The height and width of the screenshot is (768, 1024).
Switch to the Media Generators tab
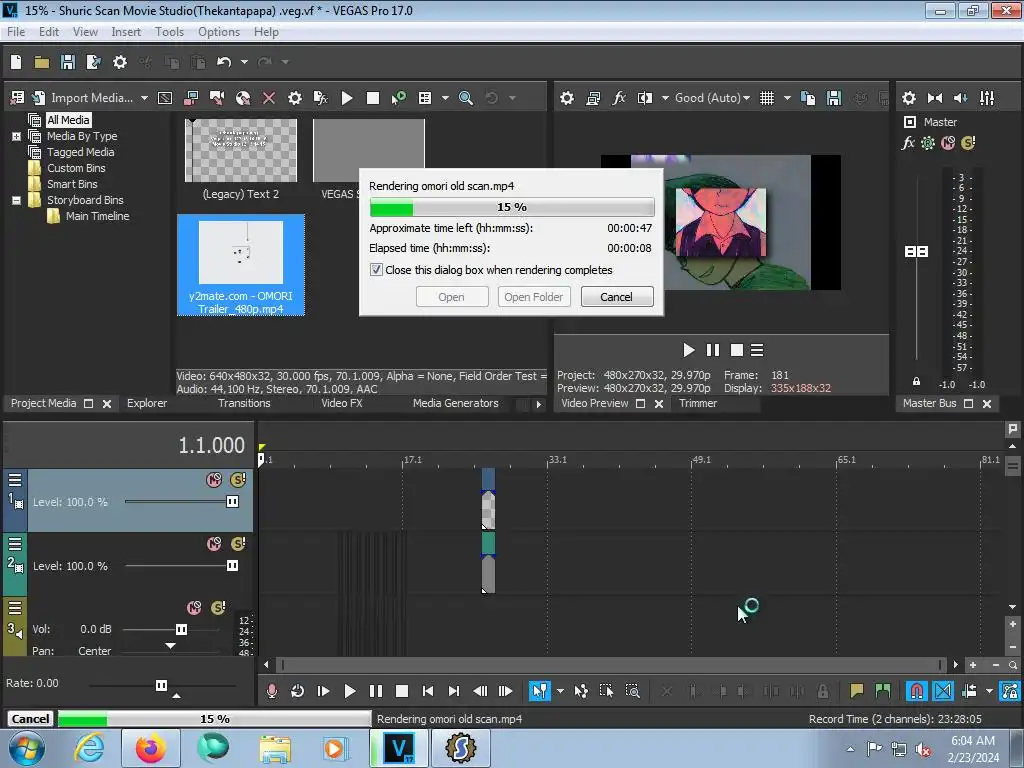click(x=455, y=403)
